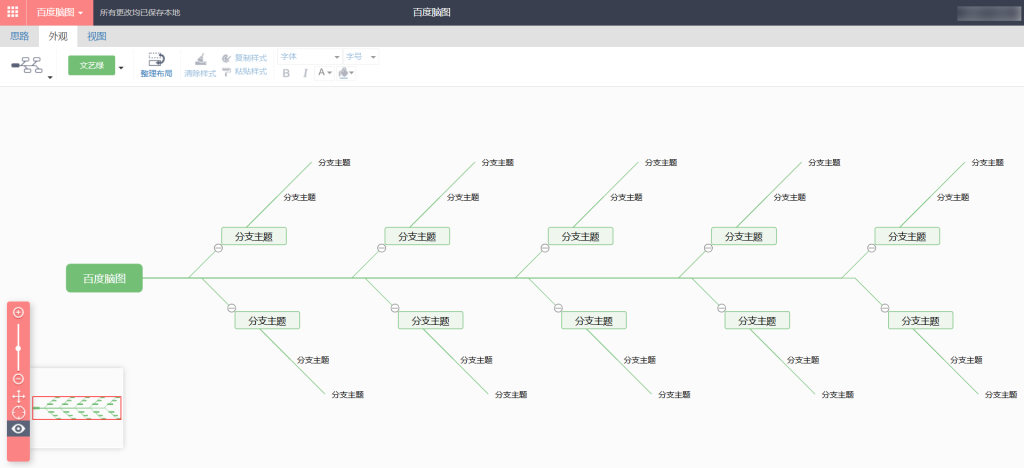
Task: Select topmost leaf 分支主题 of fifth upper branch
Action: click(987, 163)
